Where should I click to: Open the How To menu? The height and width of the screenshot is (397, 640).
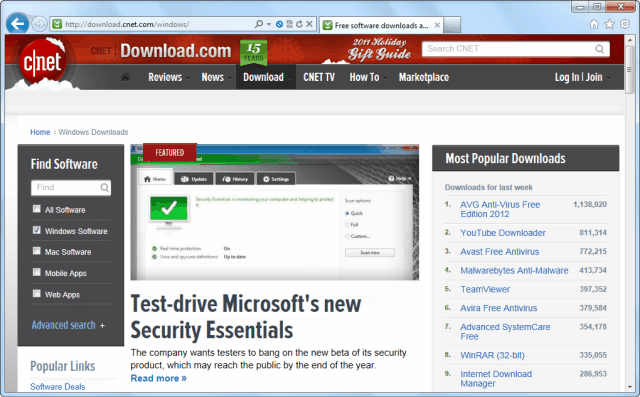(367, 77)
